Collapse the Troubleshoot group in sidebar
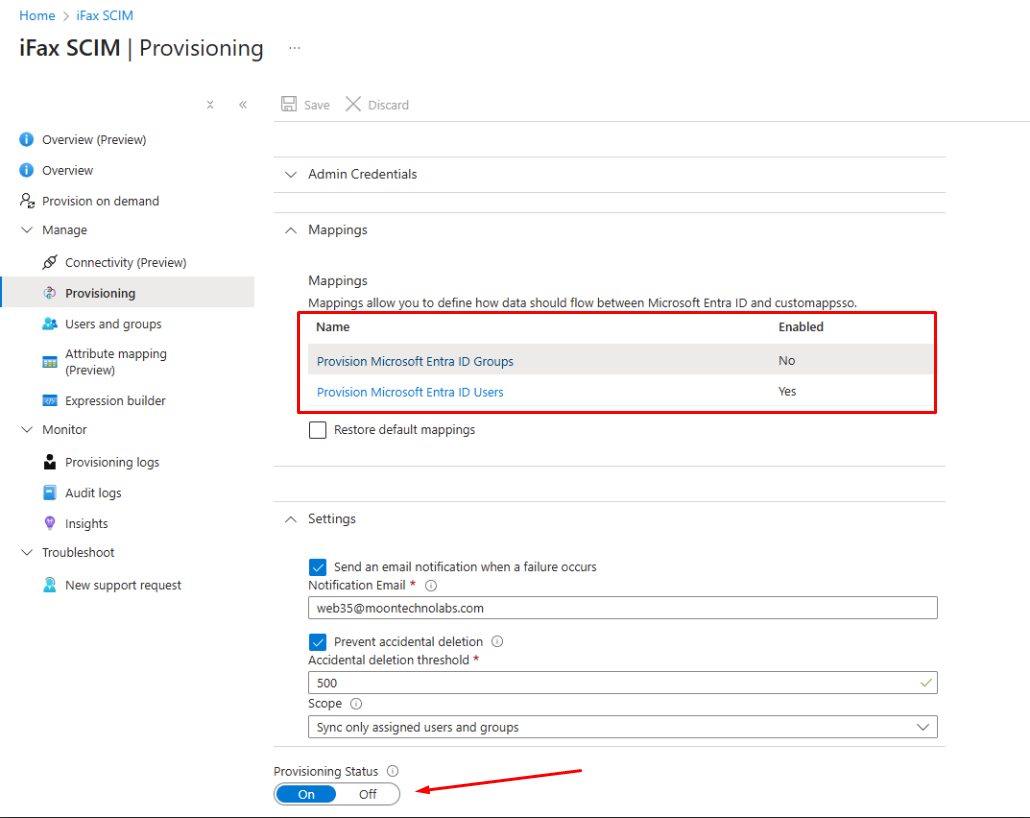 coord(27,553)
